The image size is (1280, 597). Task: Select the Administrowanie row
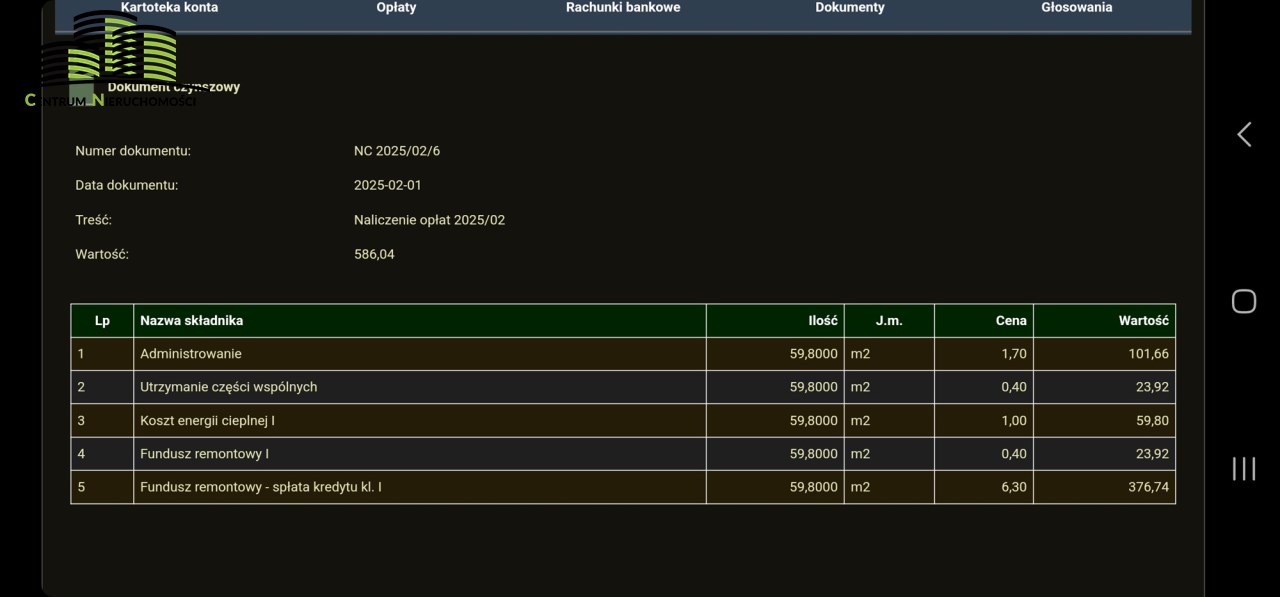coord(191,354)
